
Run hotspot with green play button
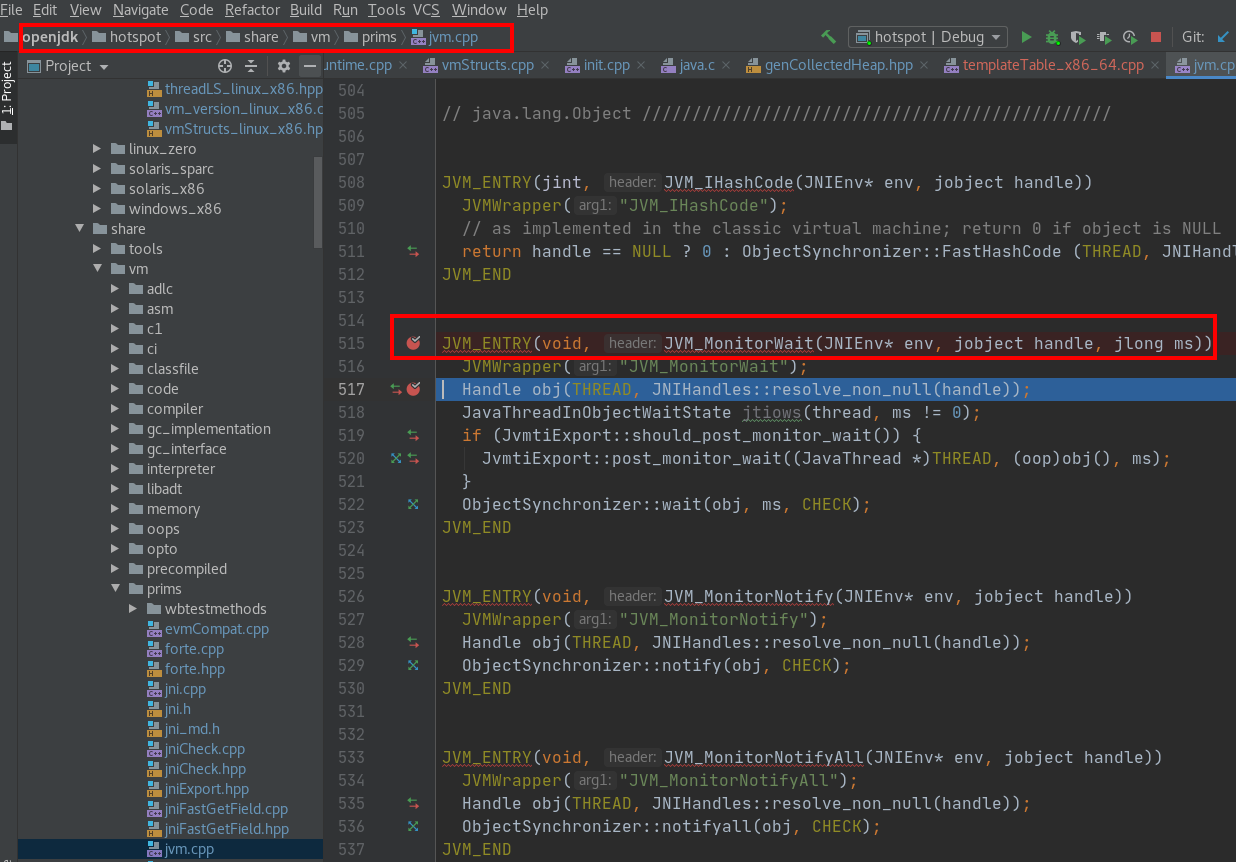(1026, 37)
